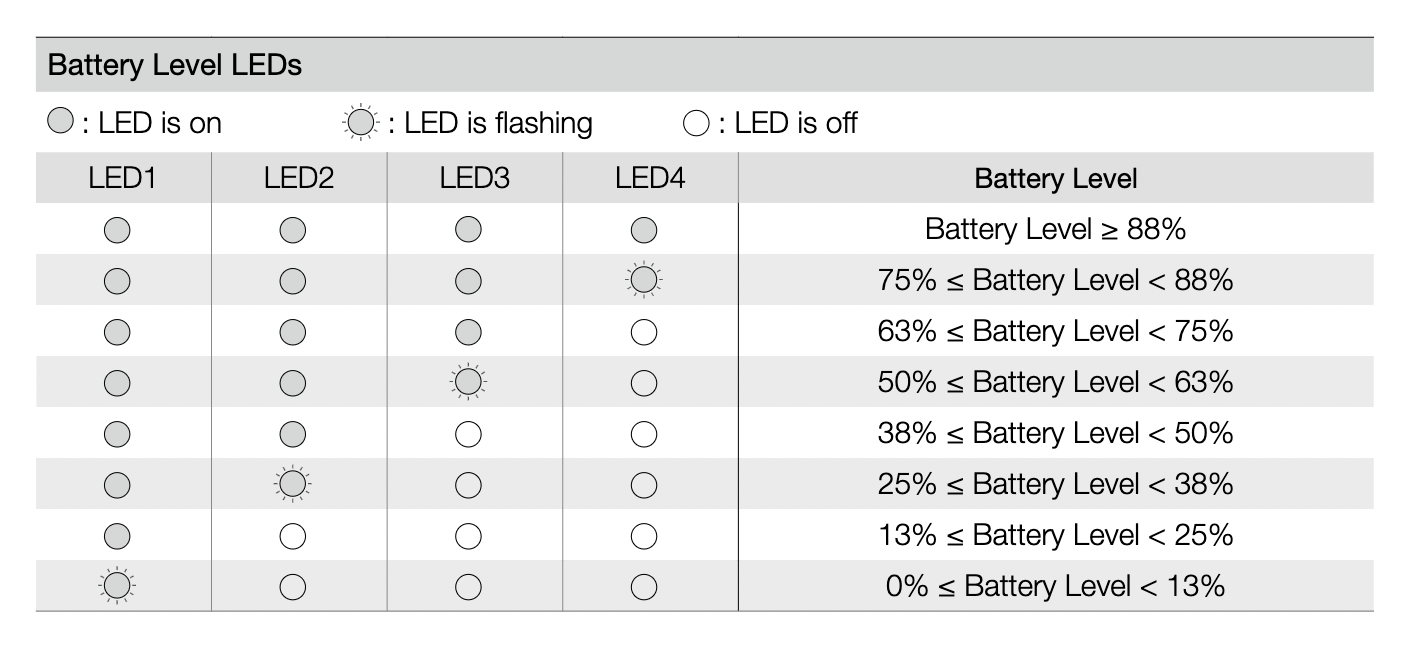Click the "LED is on" legend icon
This screenshot has width=1412, height=662.
tap(61, 123)
